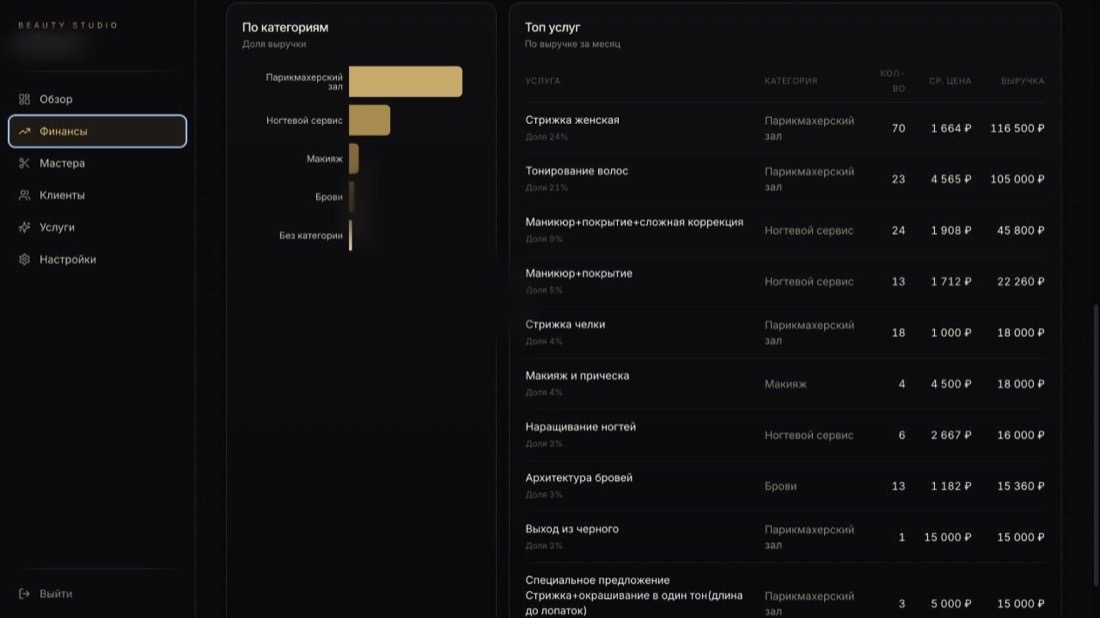Click the 116 500 ₽ revenue value

click(1017, 128)
